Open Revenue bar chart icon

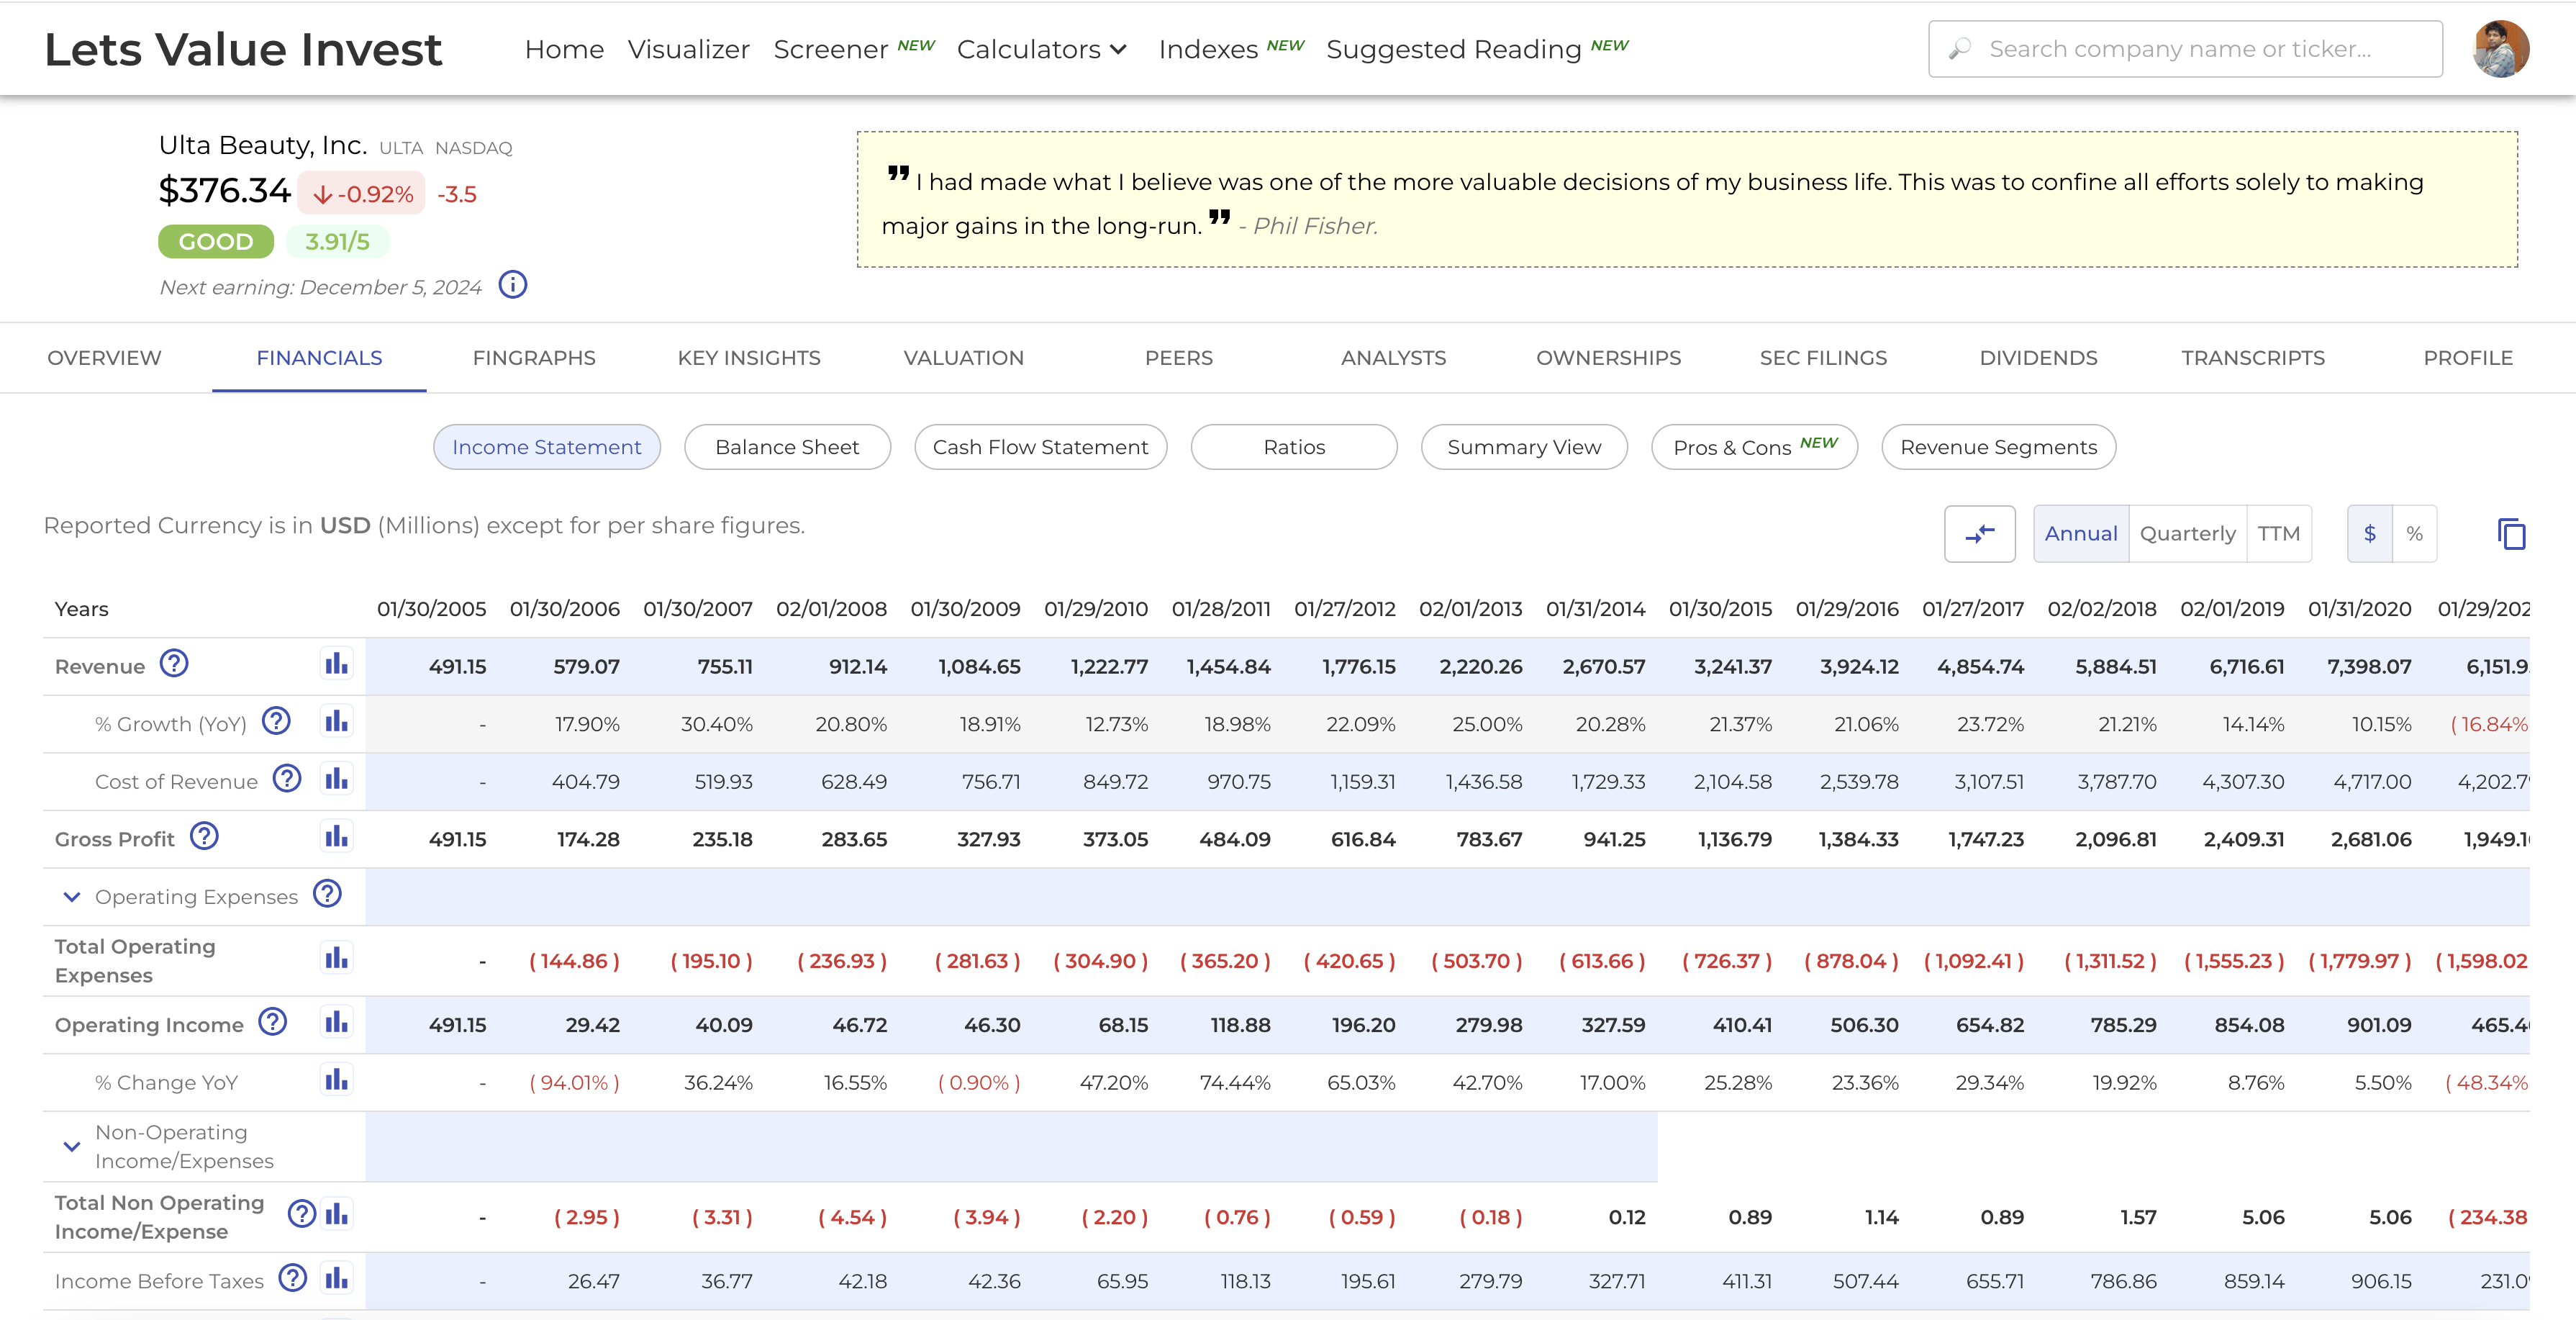336,664
